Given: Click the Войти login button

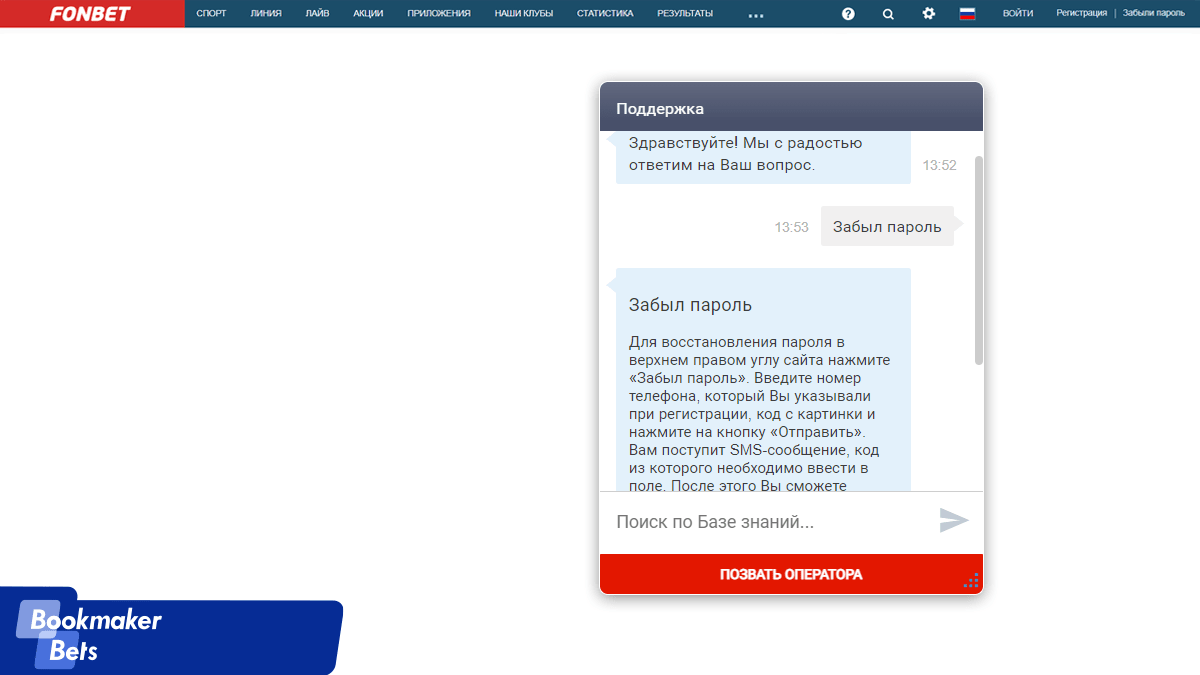Looking at the screenshot, I should (x=1018, y=14).
